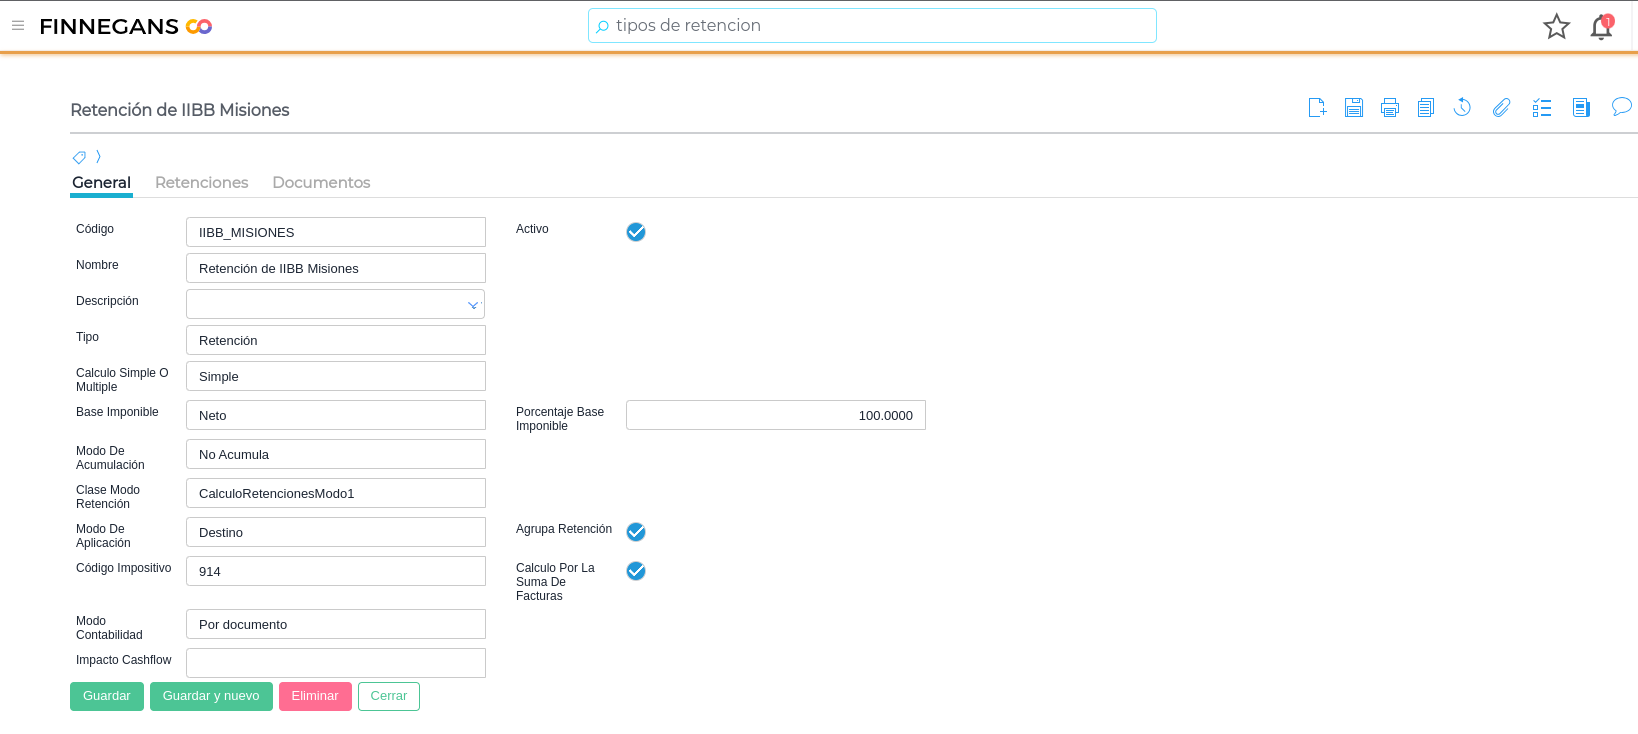Click the new document icon
Image resolution: width=1638 pixels, height=734 pixels.
[x=1317, y=108]
